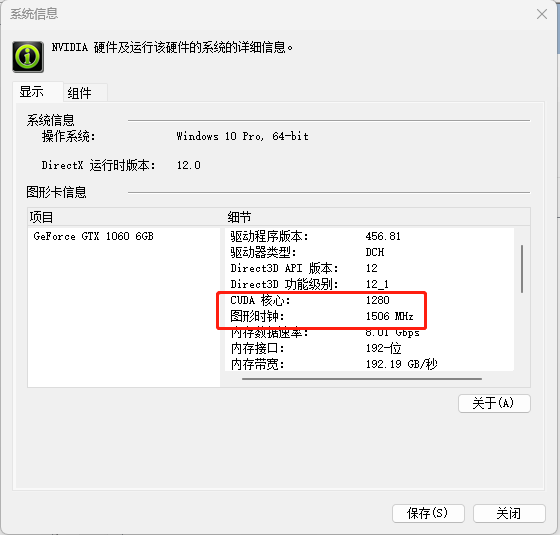The image size is (560, 535).
Task: Click the green NVIDIA info icon
Action: 28,57
